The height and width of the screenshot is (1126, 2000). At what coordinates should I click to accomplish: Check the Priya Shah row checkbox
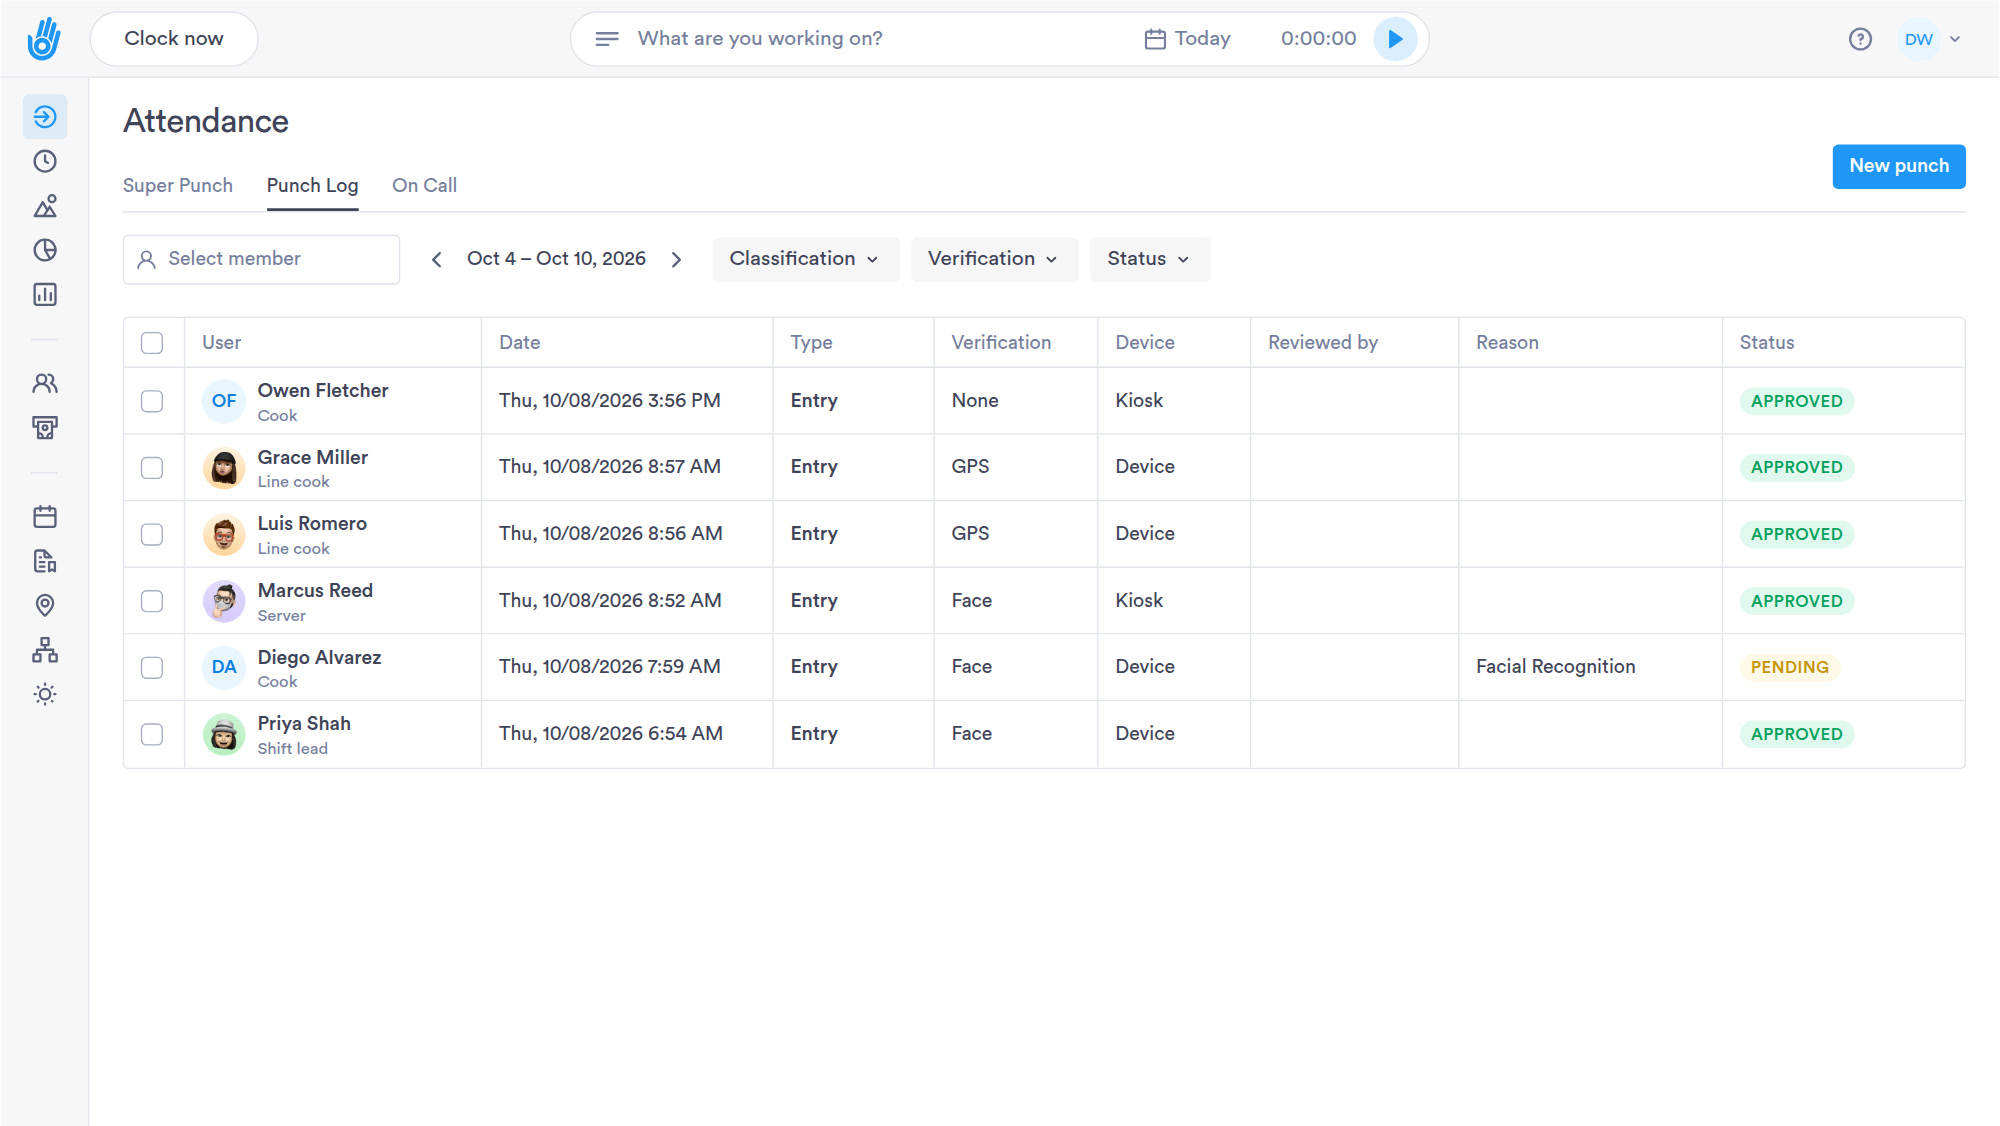152,734
